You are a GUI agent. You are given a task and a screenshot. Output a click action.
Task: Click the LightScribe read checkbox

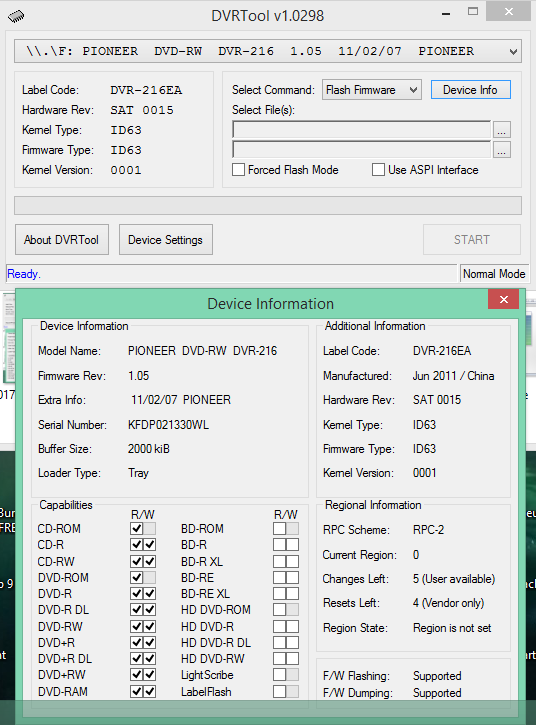(279, 675)
